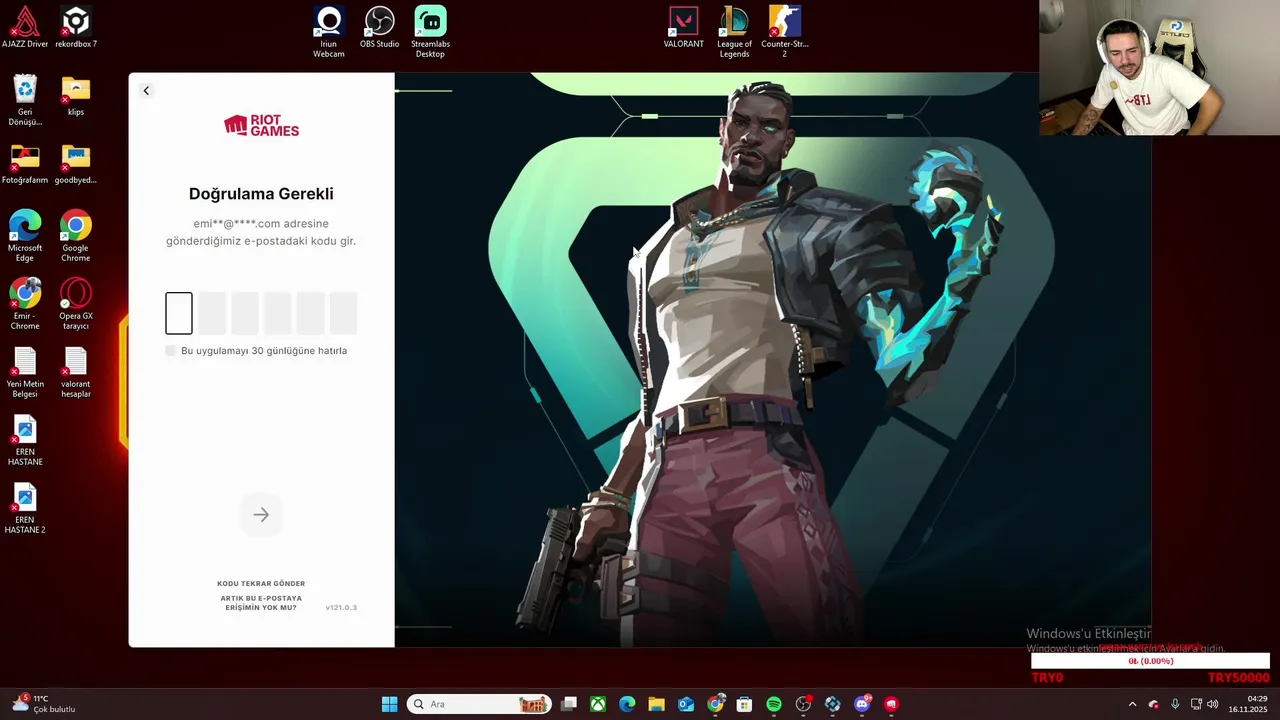Image resolution: width=1280 pixels, height=720 pixels.
Task: Select Iriun Webcam desktop icon
Action: (329, 32)
